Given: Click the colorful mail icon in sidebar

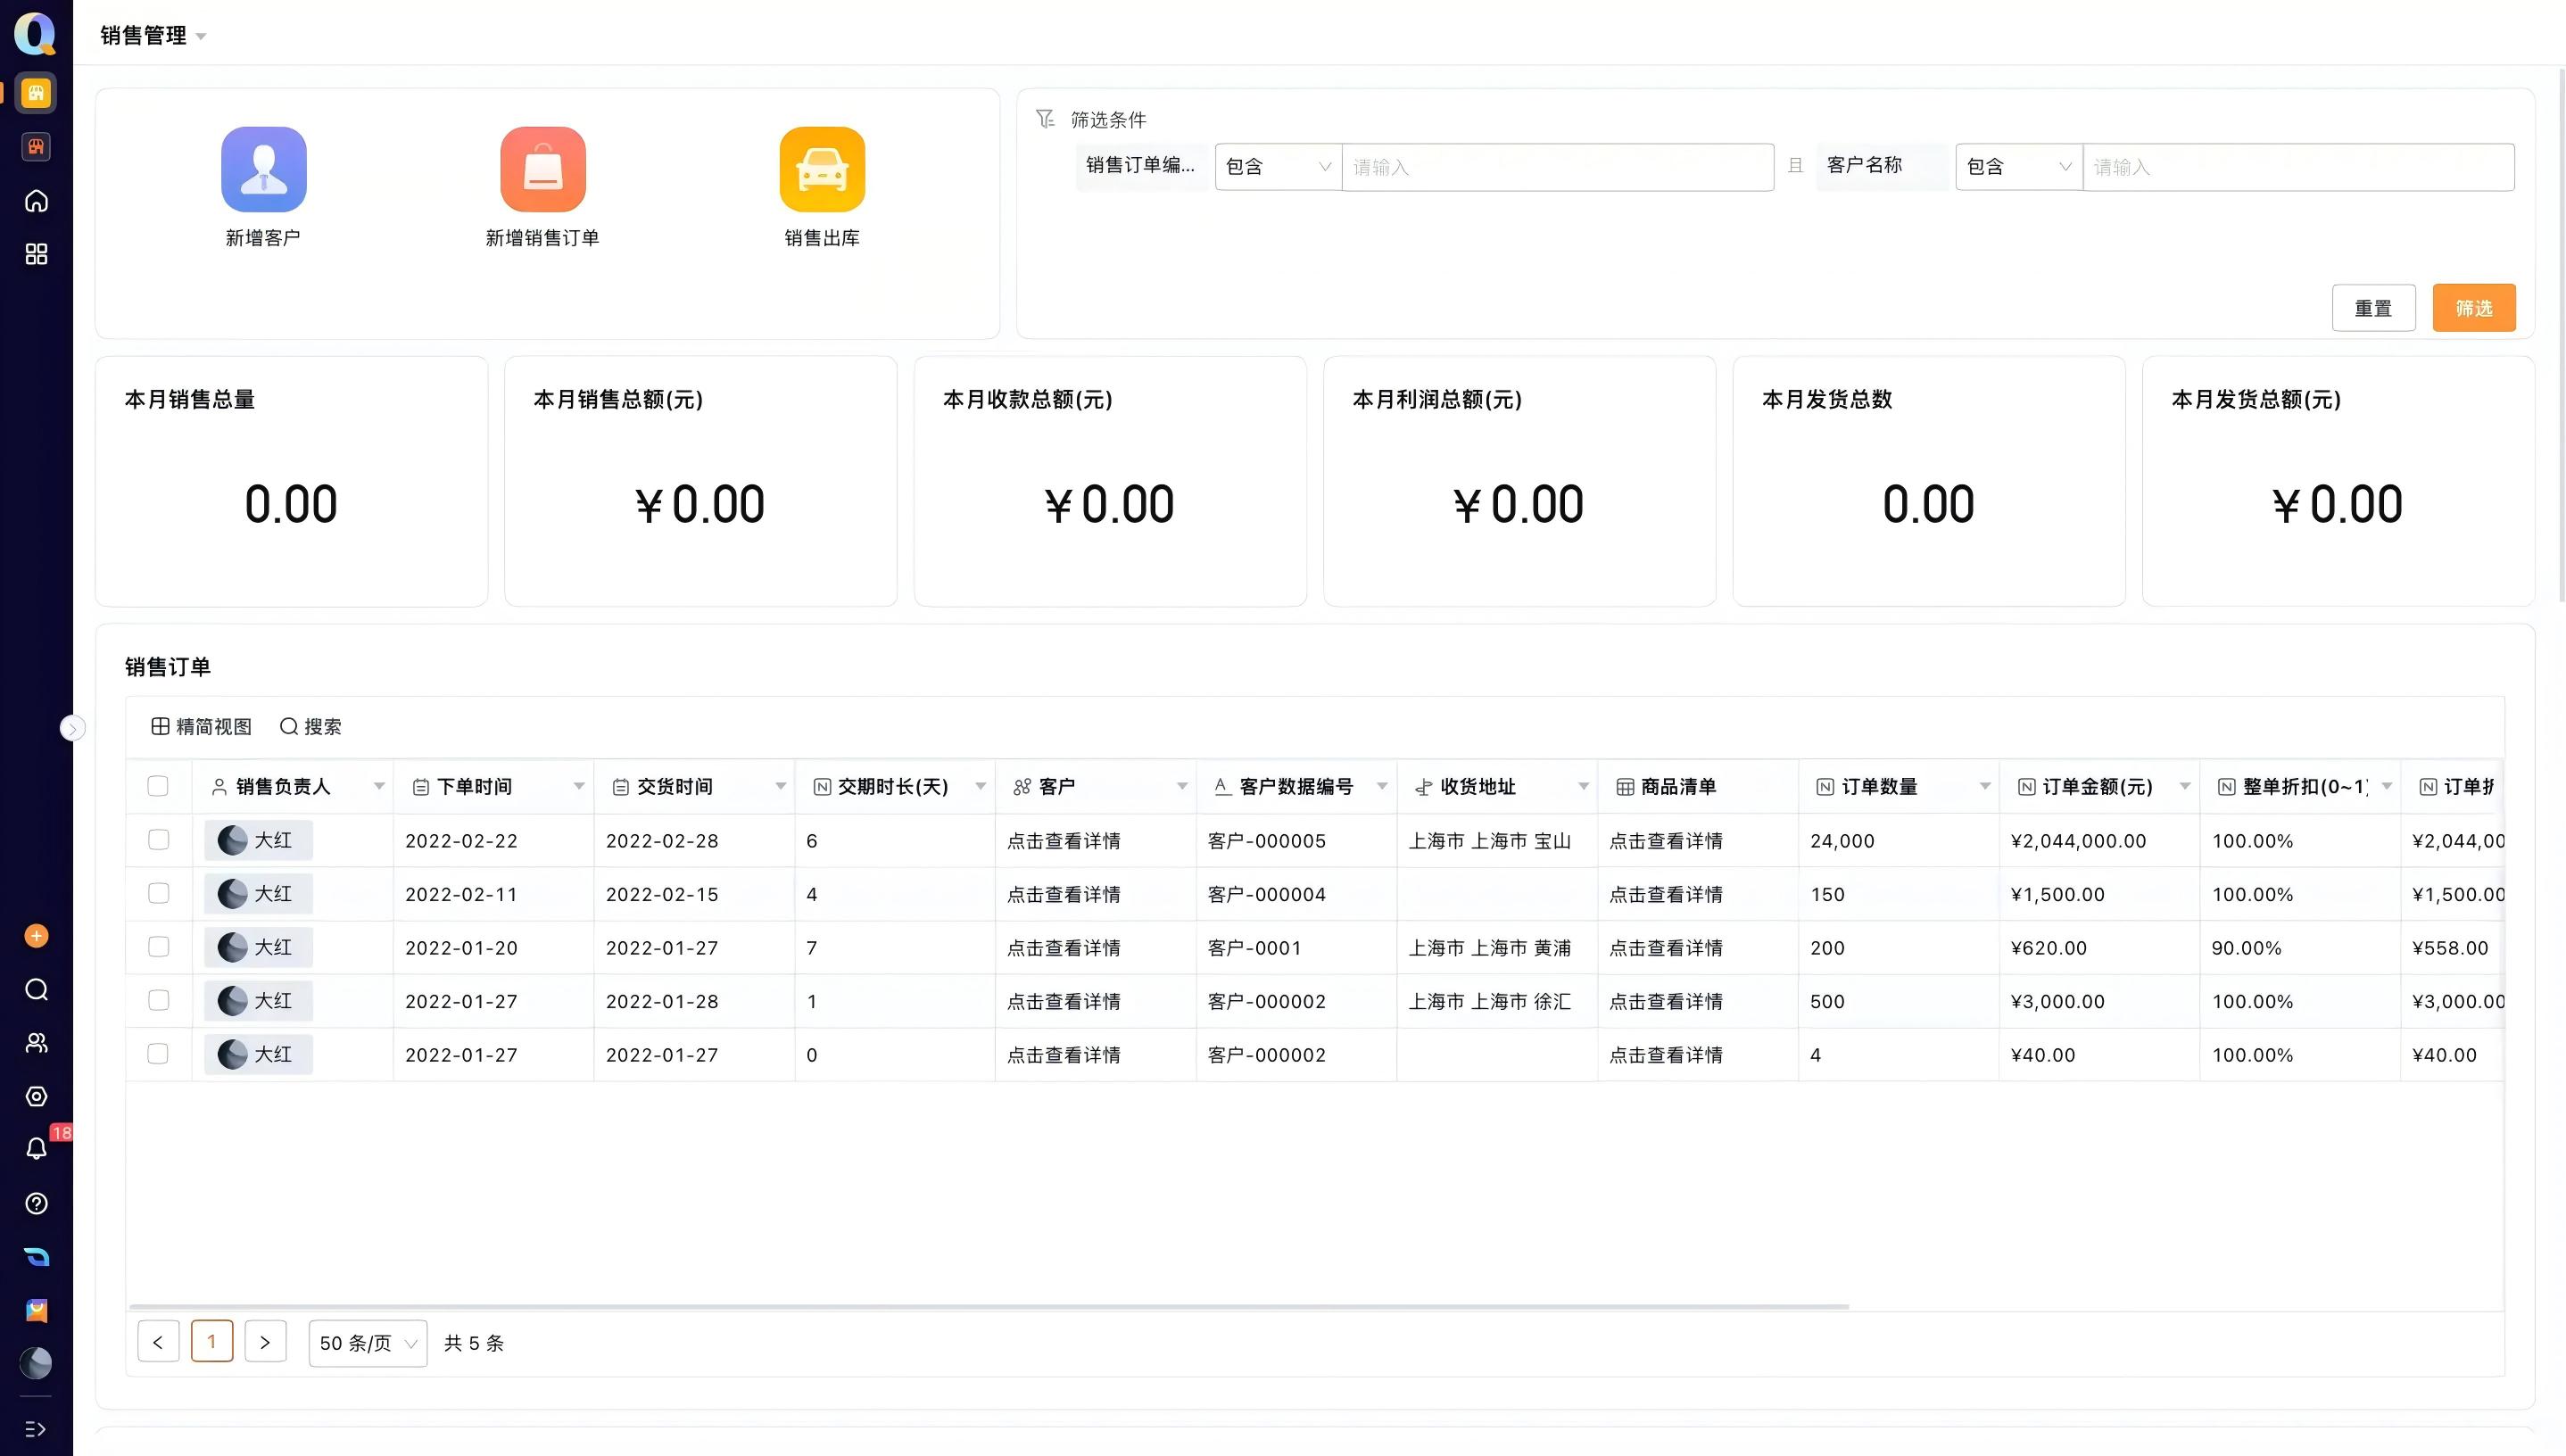Looking at the screenshot, I should tap(36, 1310).
